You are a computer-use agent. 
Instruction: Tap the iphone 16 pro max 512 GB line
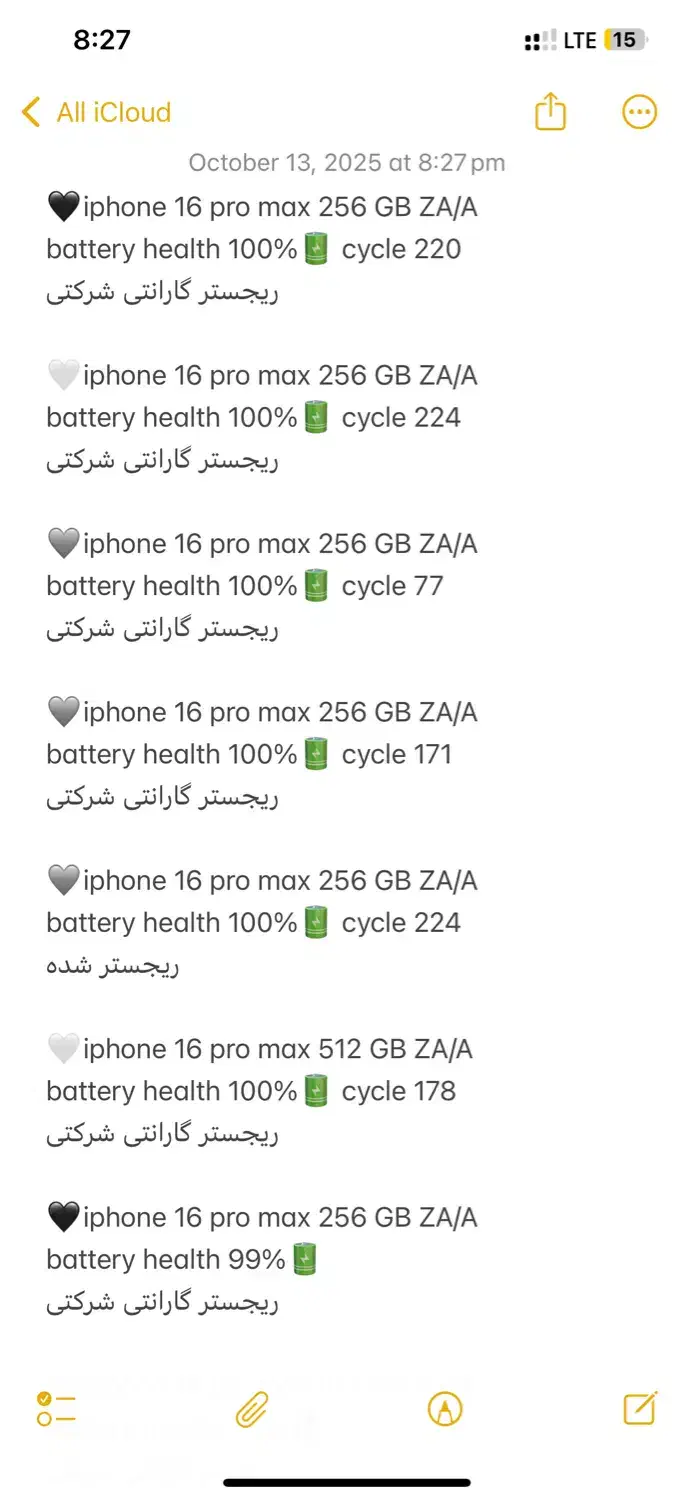(260, 1049)
